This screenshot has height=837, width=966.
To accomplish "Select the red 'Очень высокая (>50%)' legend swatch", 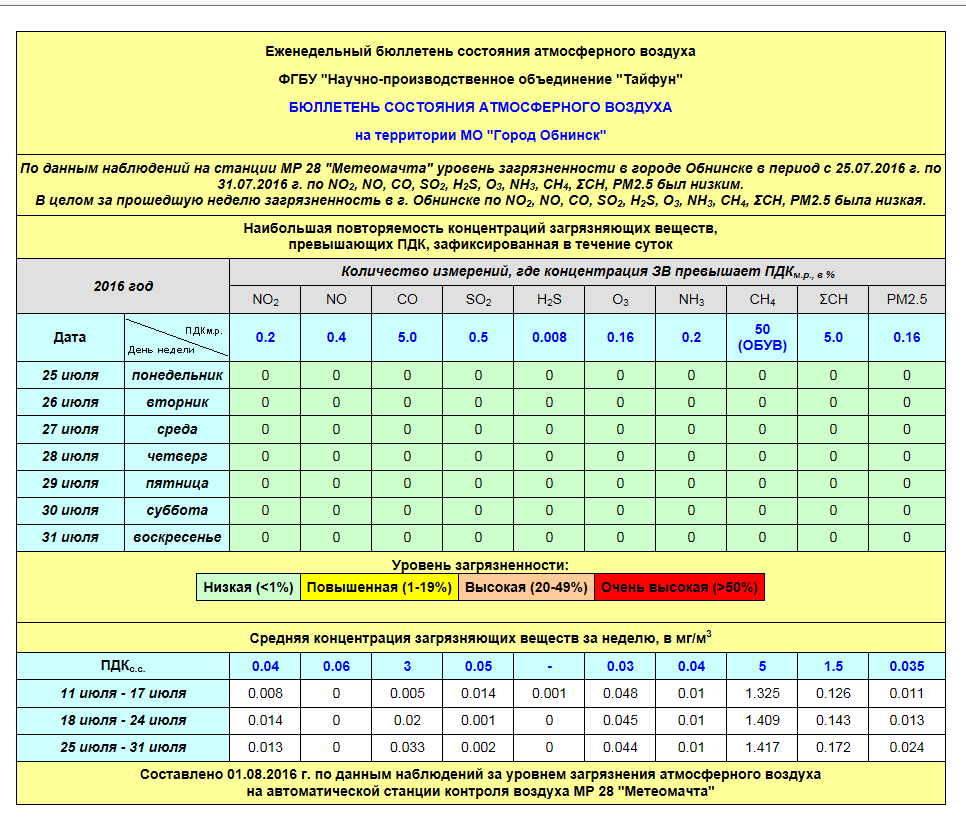I will pos(679,587).
